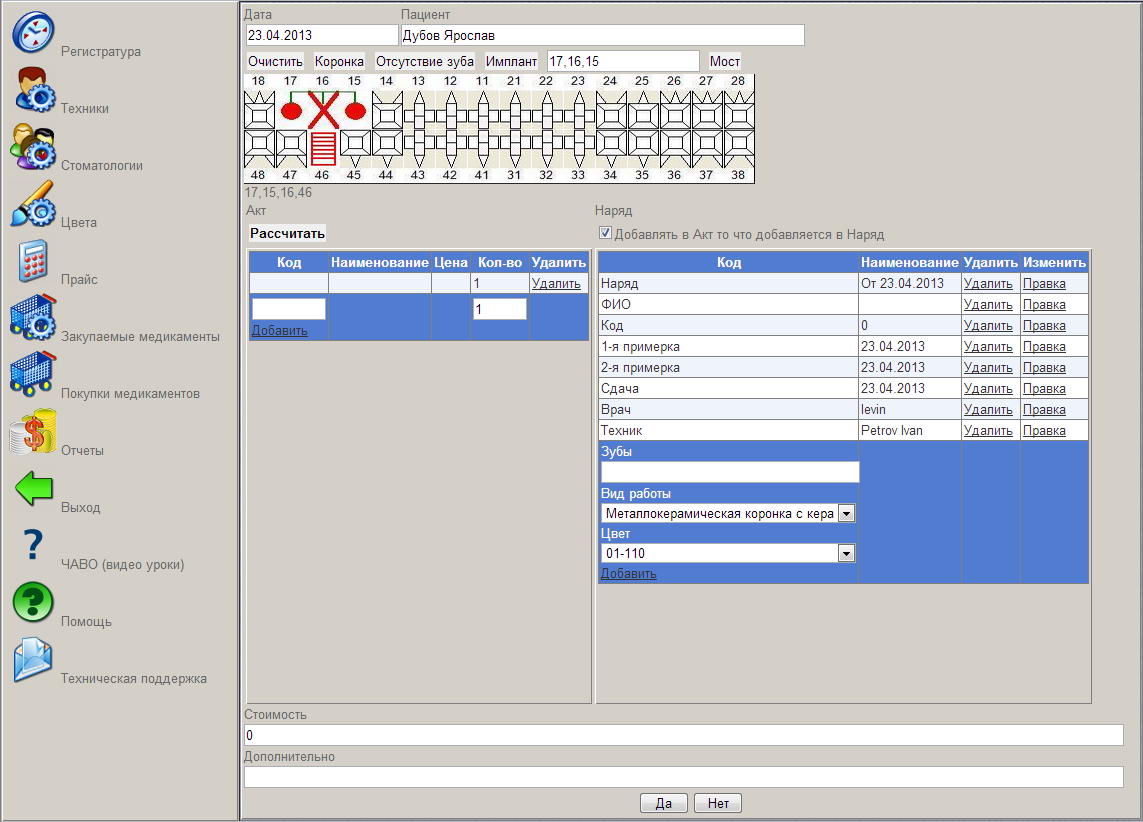1143x822 pixels.
Task: Open the Цвет 01-110 dropdown
Action: [x=846, y=553]
